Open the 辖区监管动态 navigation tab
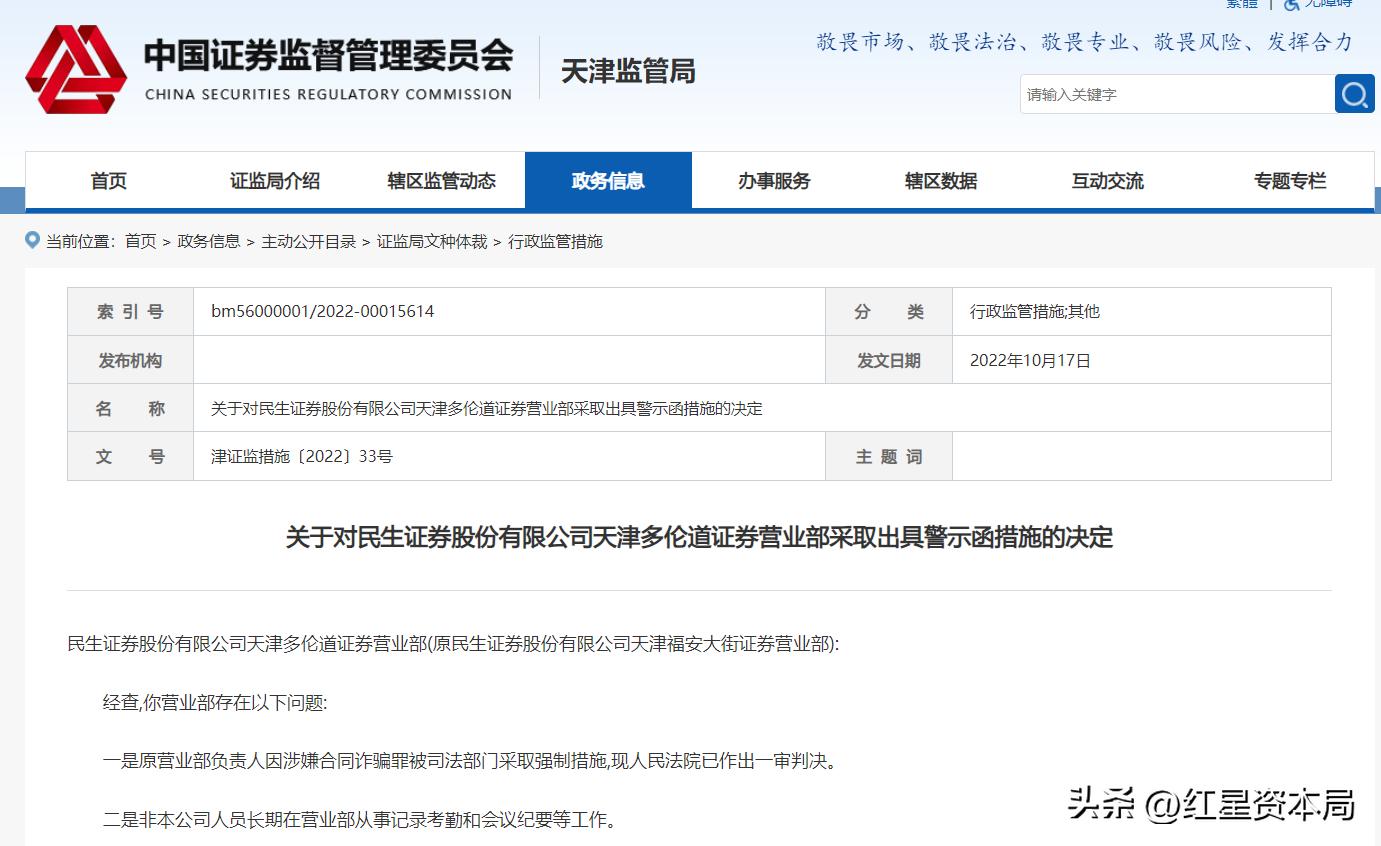Screen dimensions: 1381x846 pyautogui.click(x=440, y=180)
